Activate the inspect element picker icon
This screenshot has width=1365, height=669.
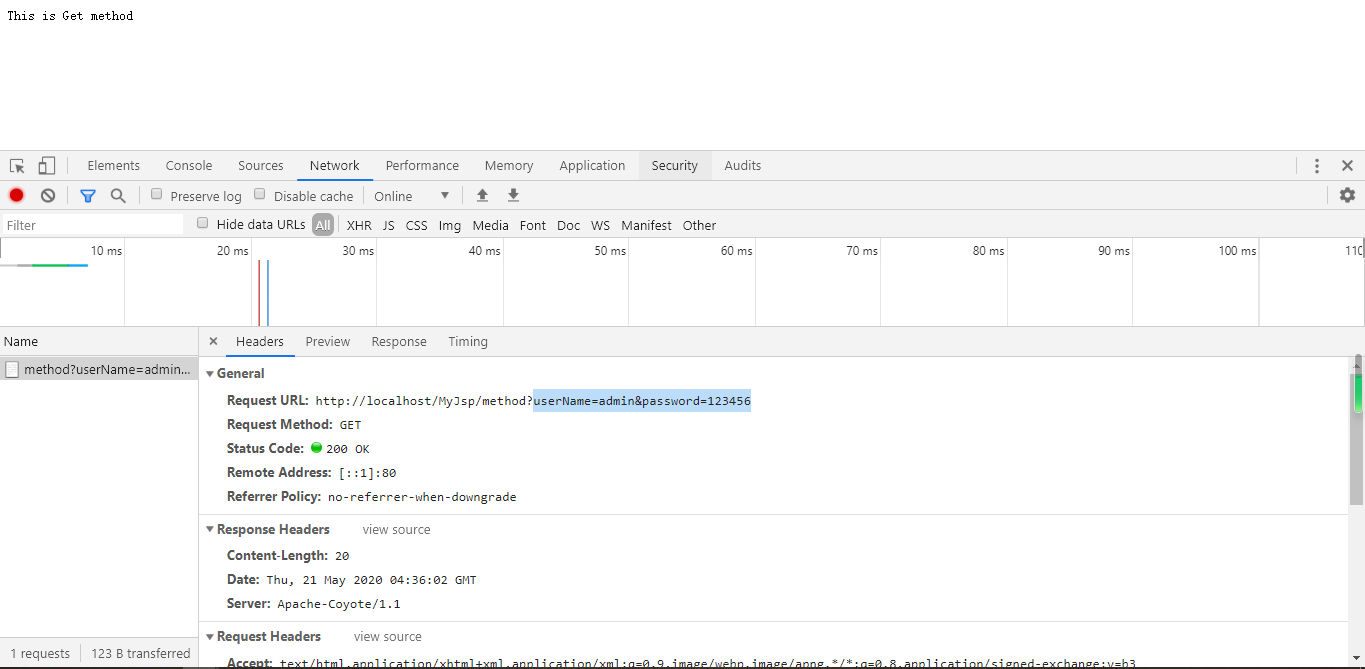click(x=17, y=166)
